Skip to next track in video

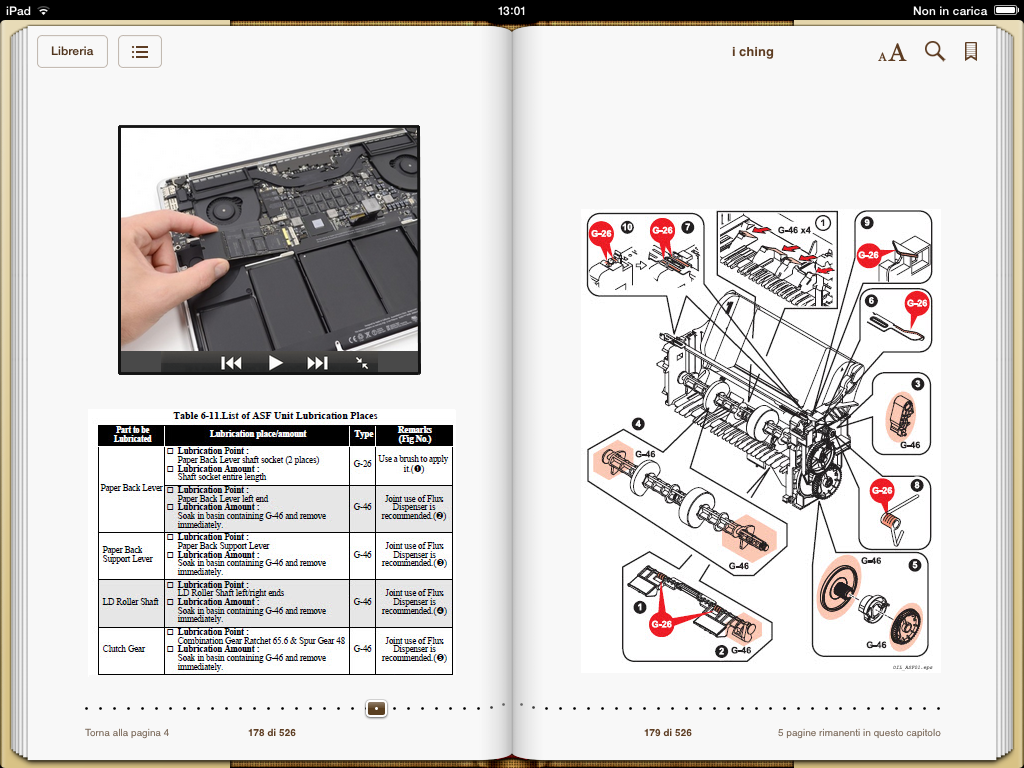pos(317,363)
